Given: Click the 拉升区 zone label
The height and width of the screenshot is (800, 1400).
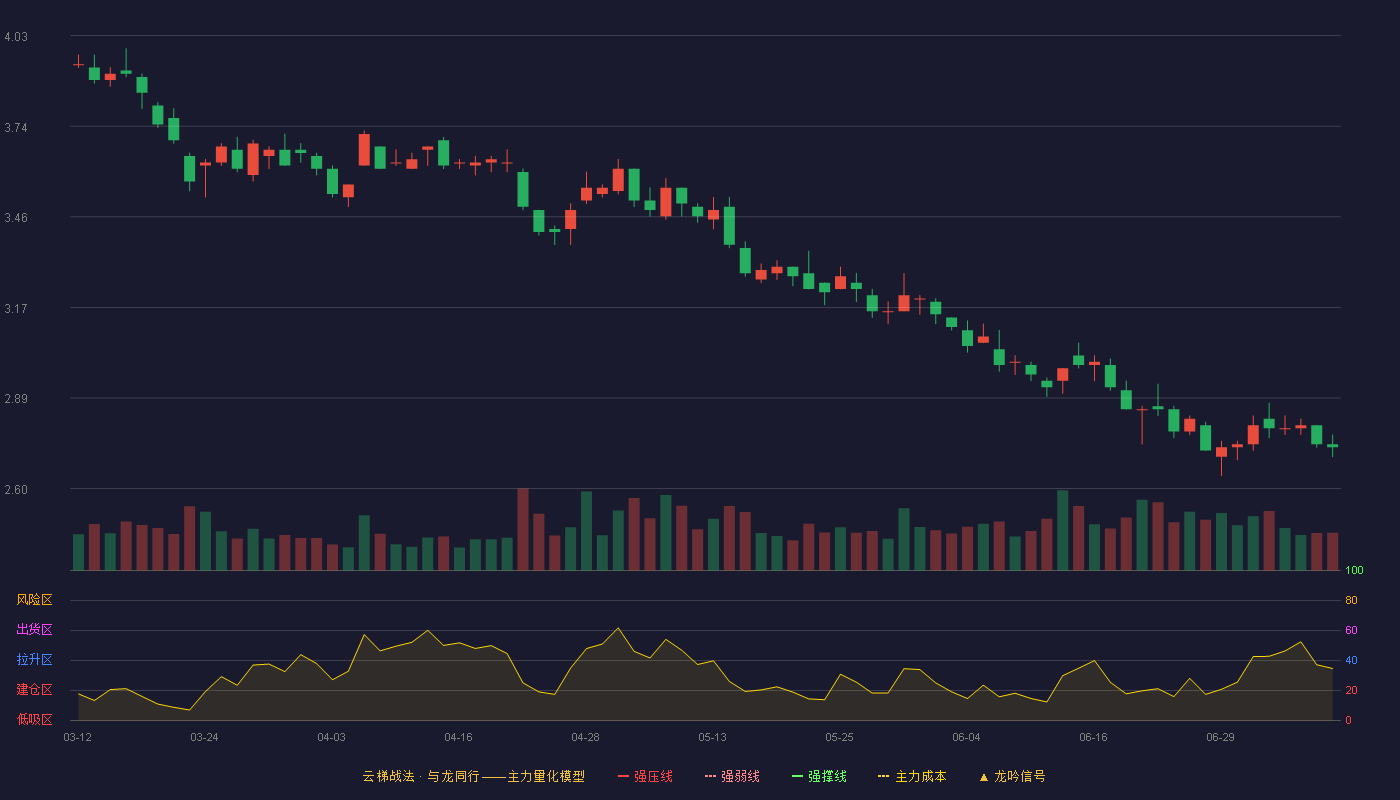Looking at the screenshot, I should pos(35,660).
